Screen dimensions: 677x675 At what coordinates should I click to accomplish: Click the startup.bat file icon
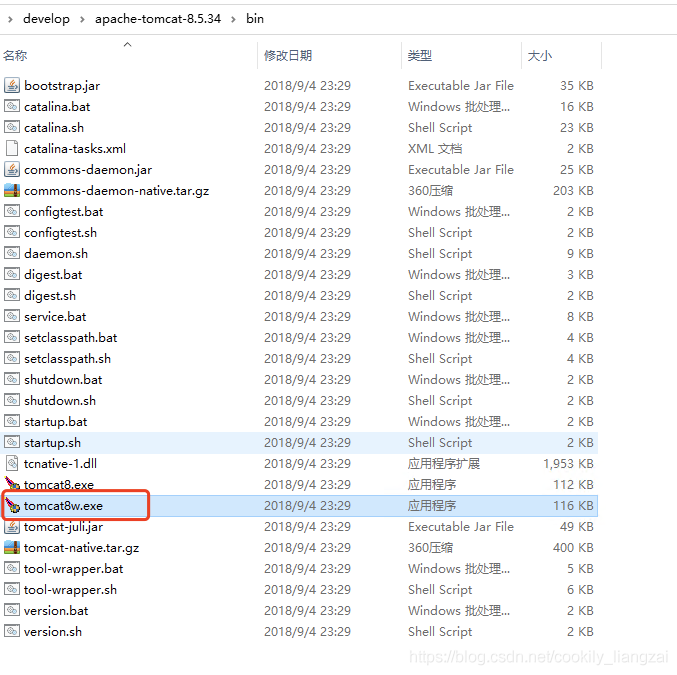point(12,421)
